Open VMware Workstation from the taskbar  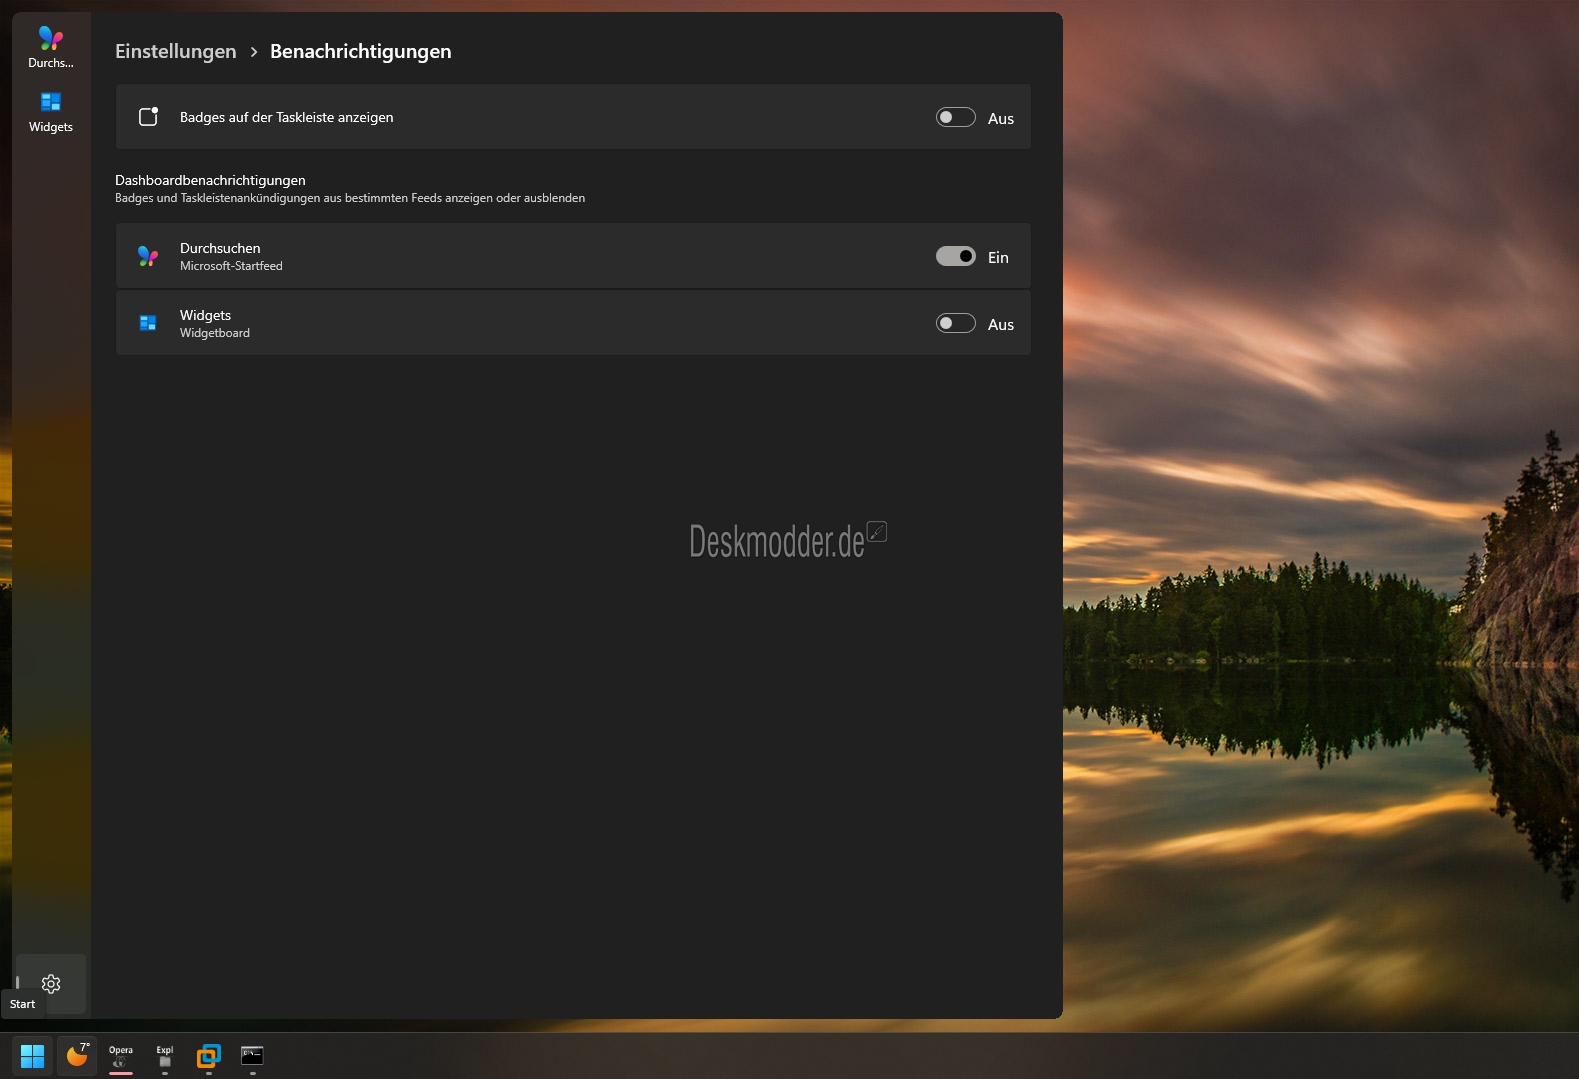pos(208,1056)
